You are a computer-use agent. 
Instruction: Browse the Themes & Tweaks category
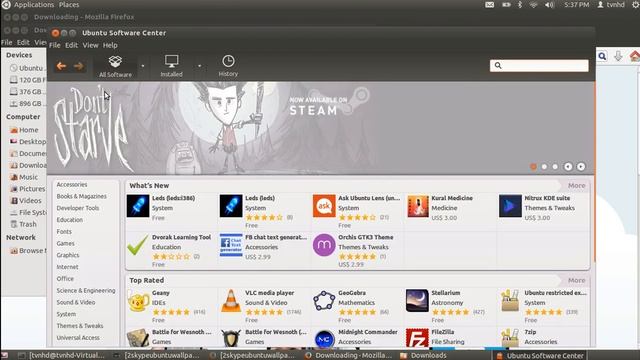click(x=80, y=326)
